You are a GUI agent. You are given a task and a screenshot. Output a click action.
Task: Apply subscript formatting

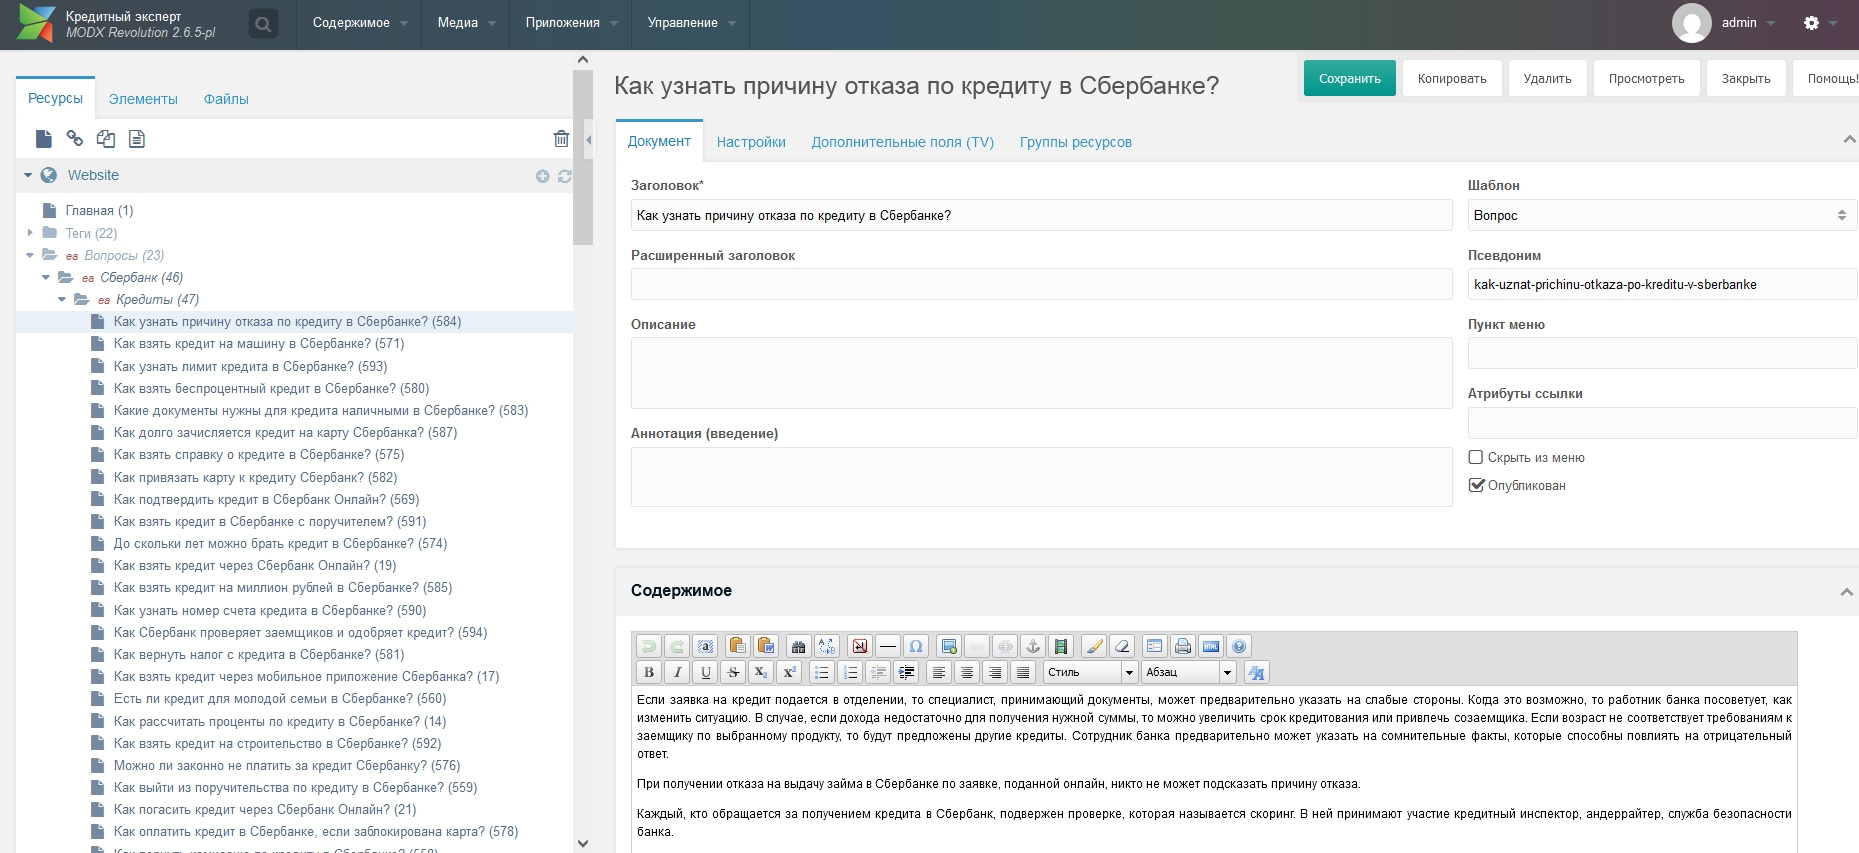761,672
